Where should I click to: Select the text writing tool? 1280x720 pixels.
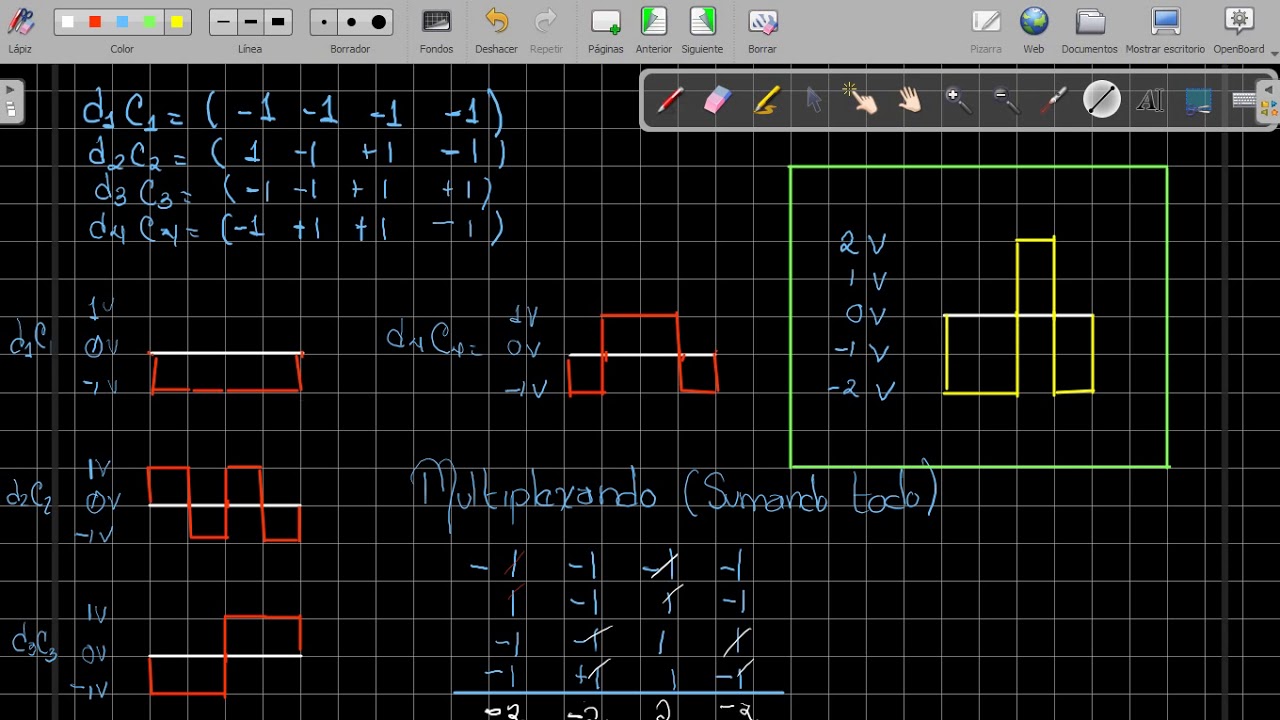(1150, 100)
